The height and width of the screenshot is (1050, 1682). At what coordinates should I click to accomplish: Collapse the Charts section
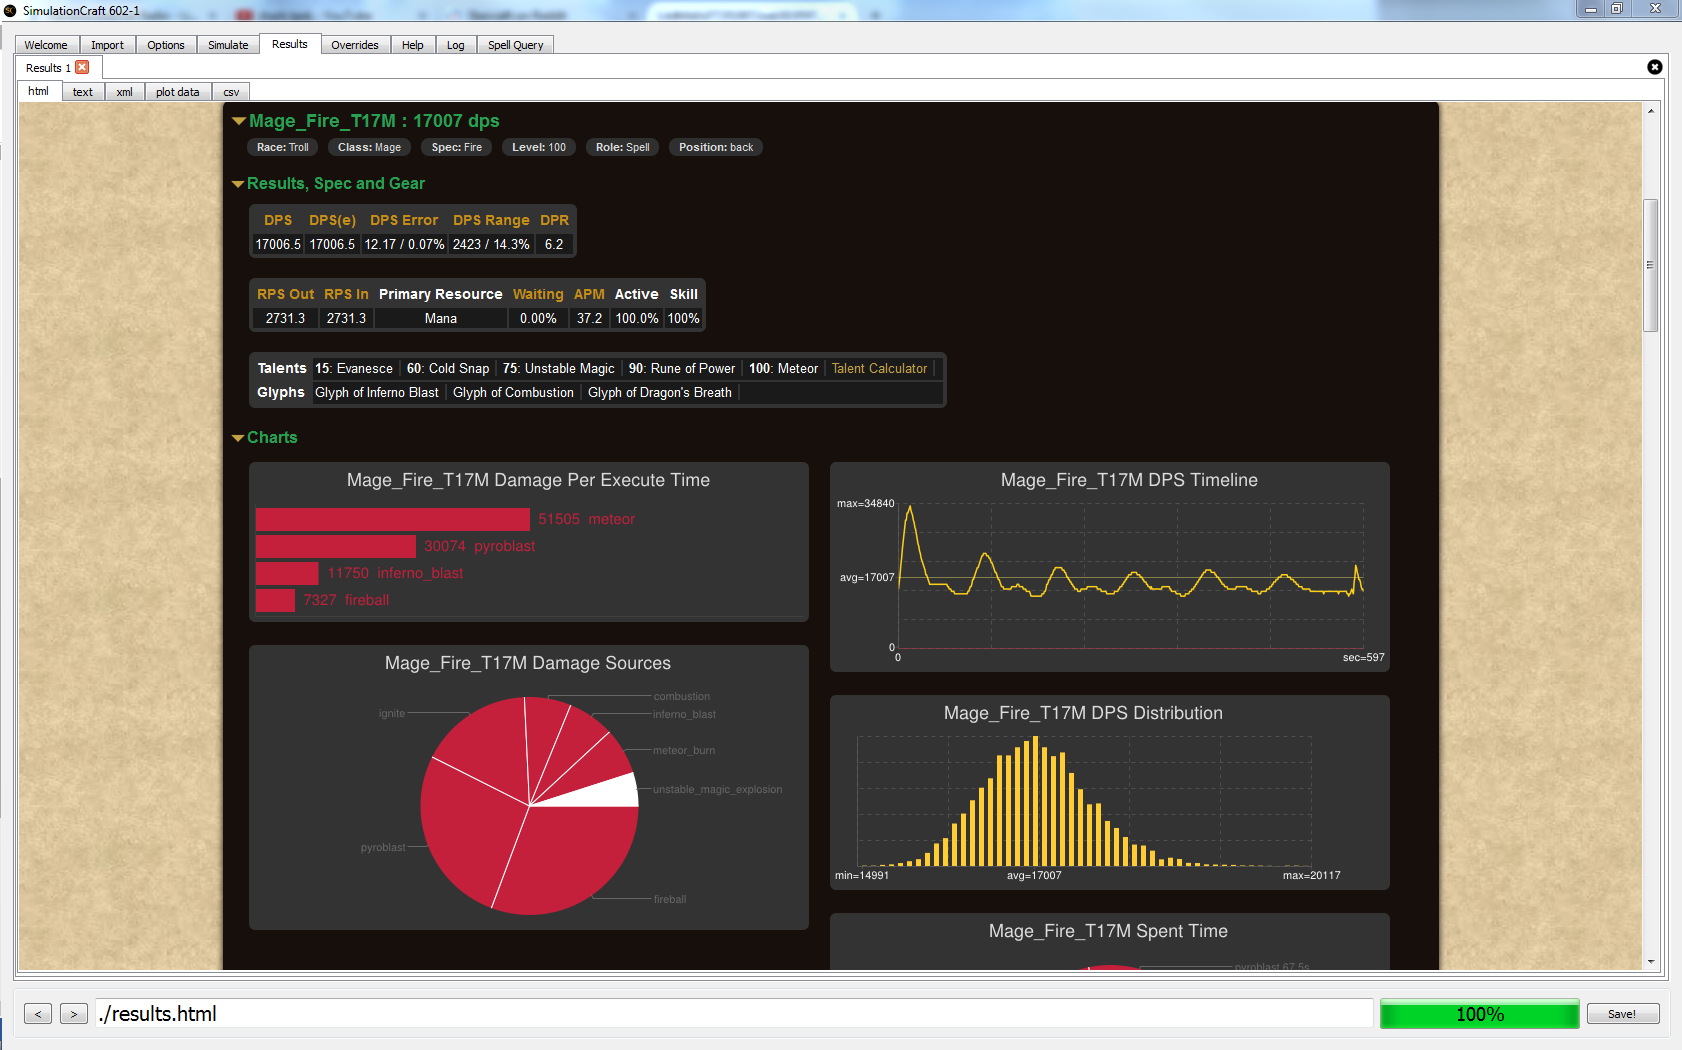[x=238, y=438]
